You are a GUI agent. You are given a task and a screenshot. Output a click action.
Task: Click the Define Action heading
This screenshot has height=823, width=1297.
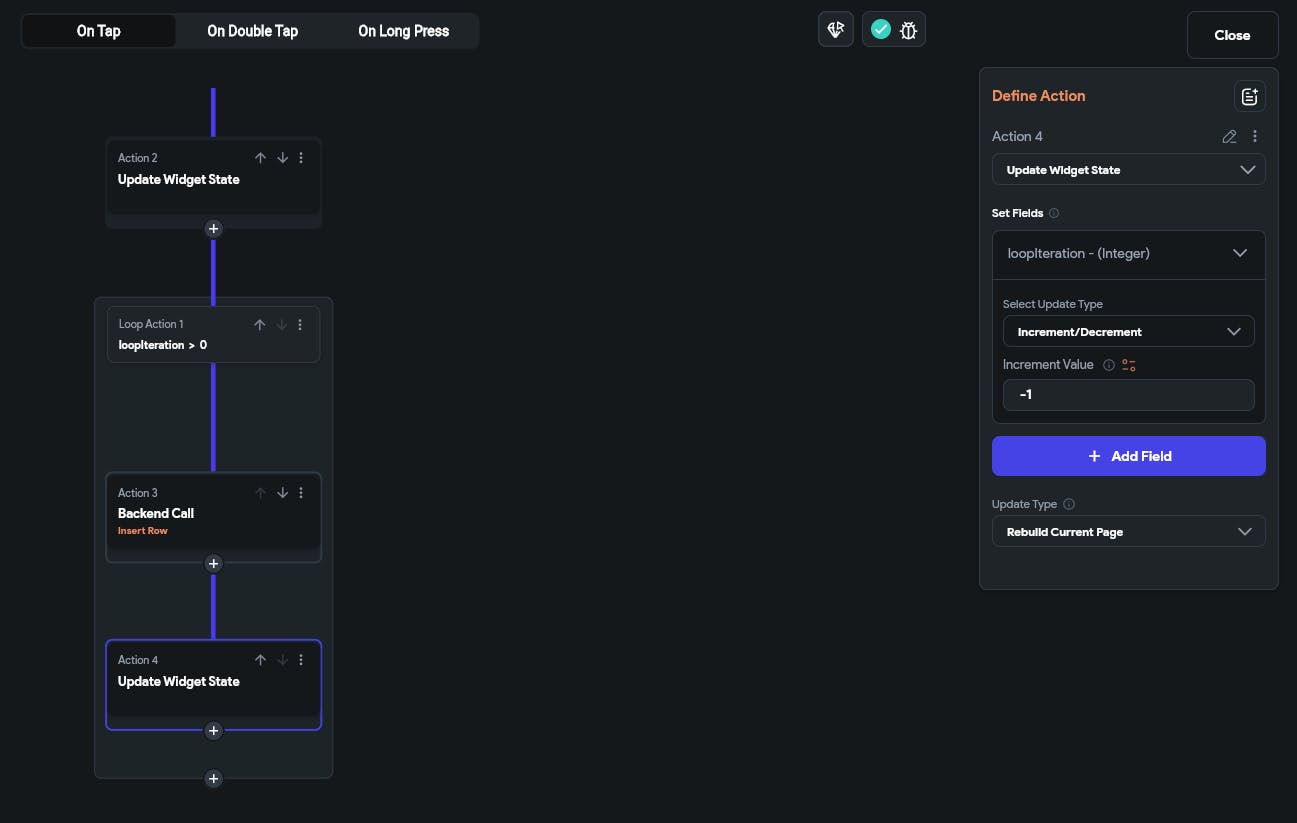(1038, 96)
